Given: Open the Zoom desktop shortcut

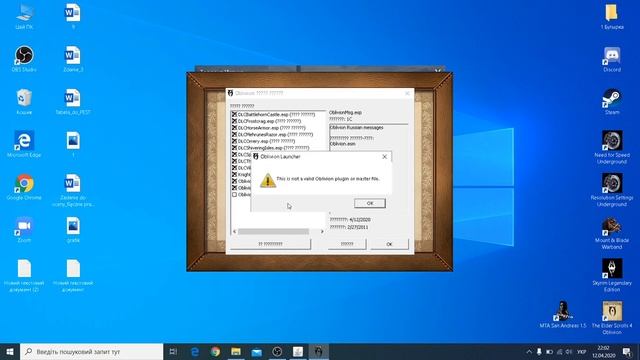Looking at the screenshot, I should (x=24, y=229).
